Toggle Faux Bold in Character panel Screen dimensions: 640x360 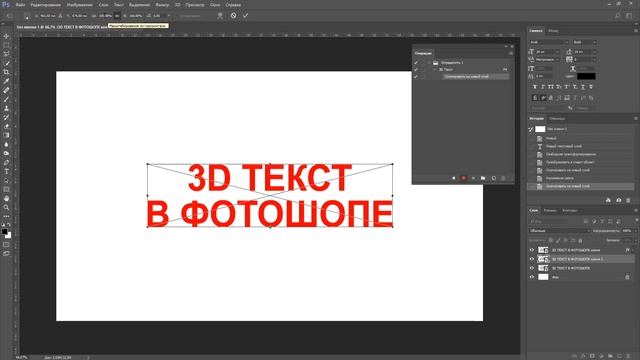[x=535, y=87]
